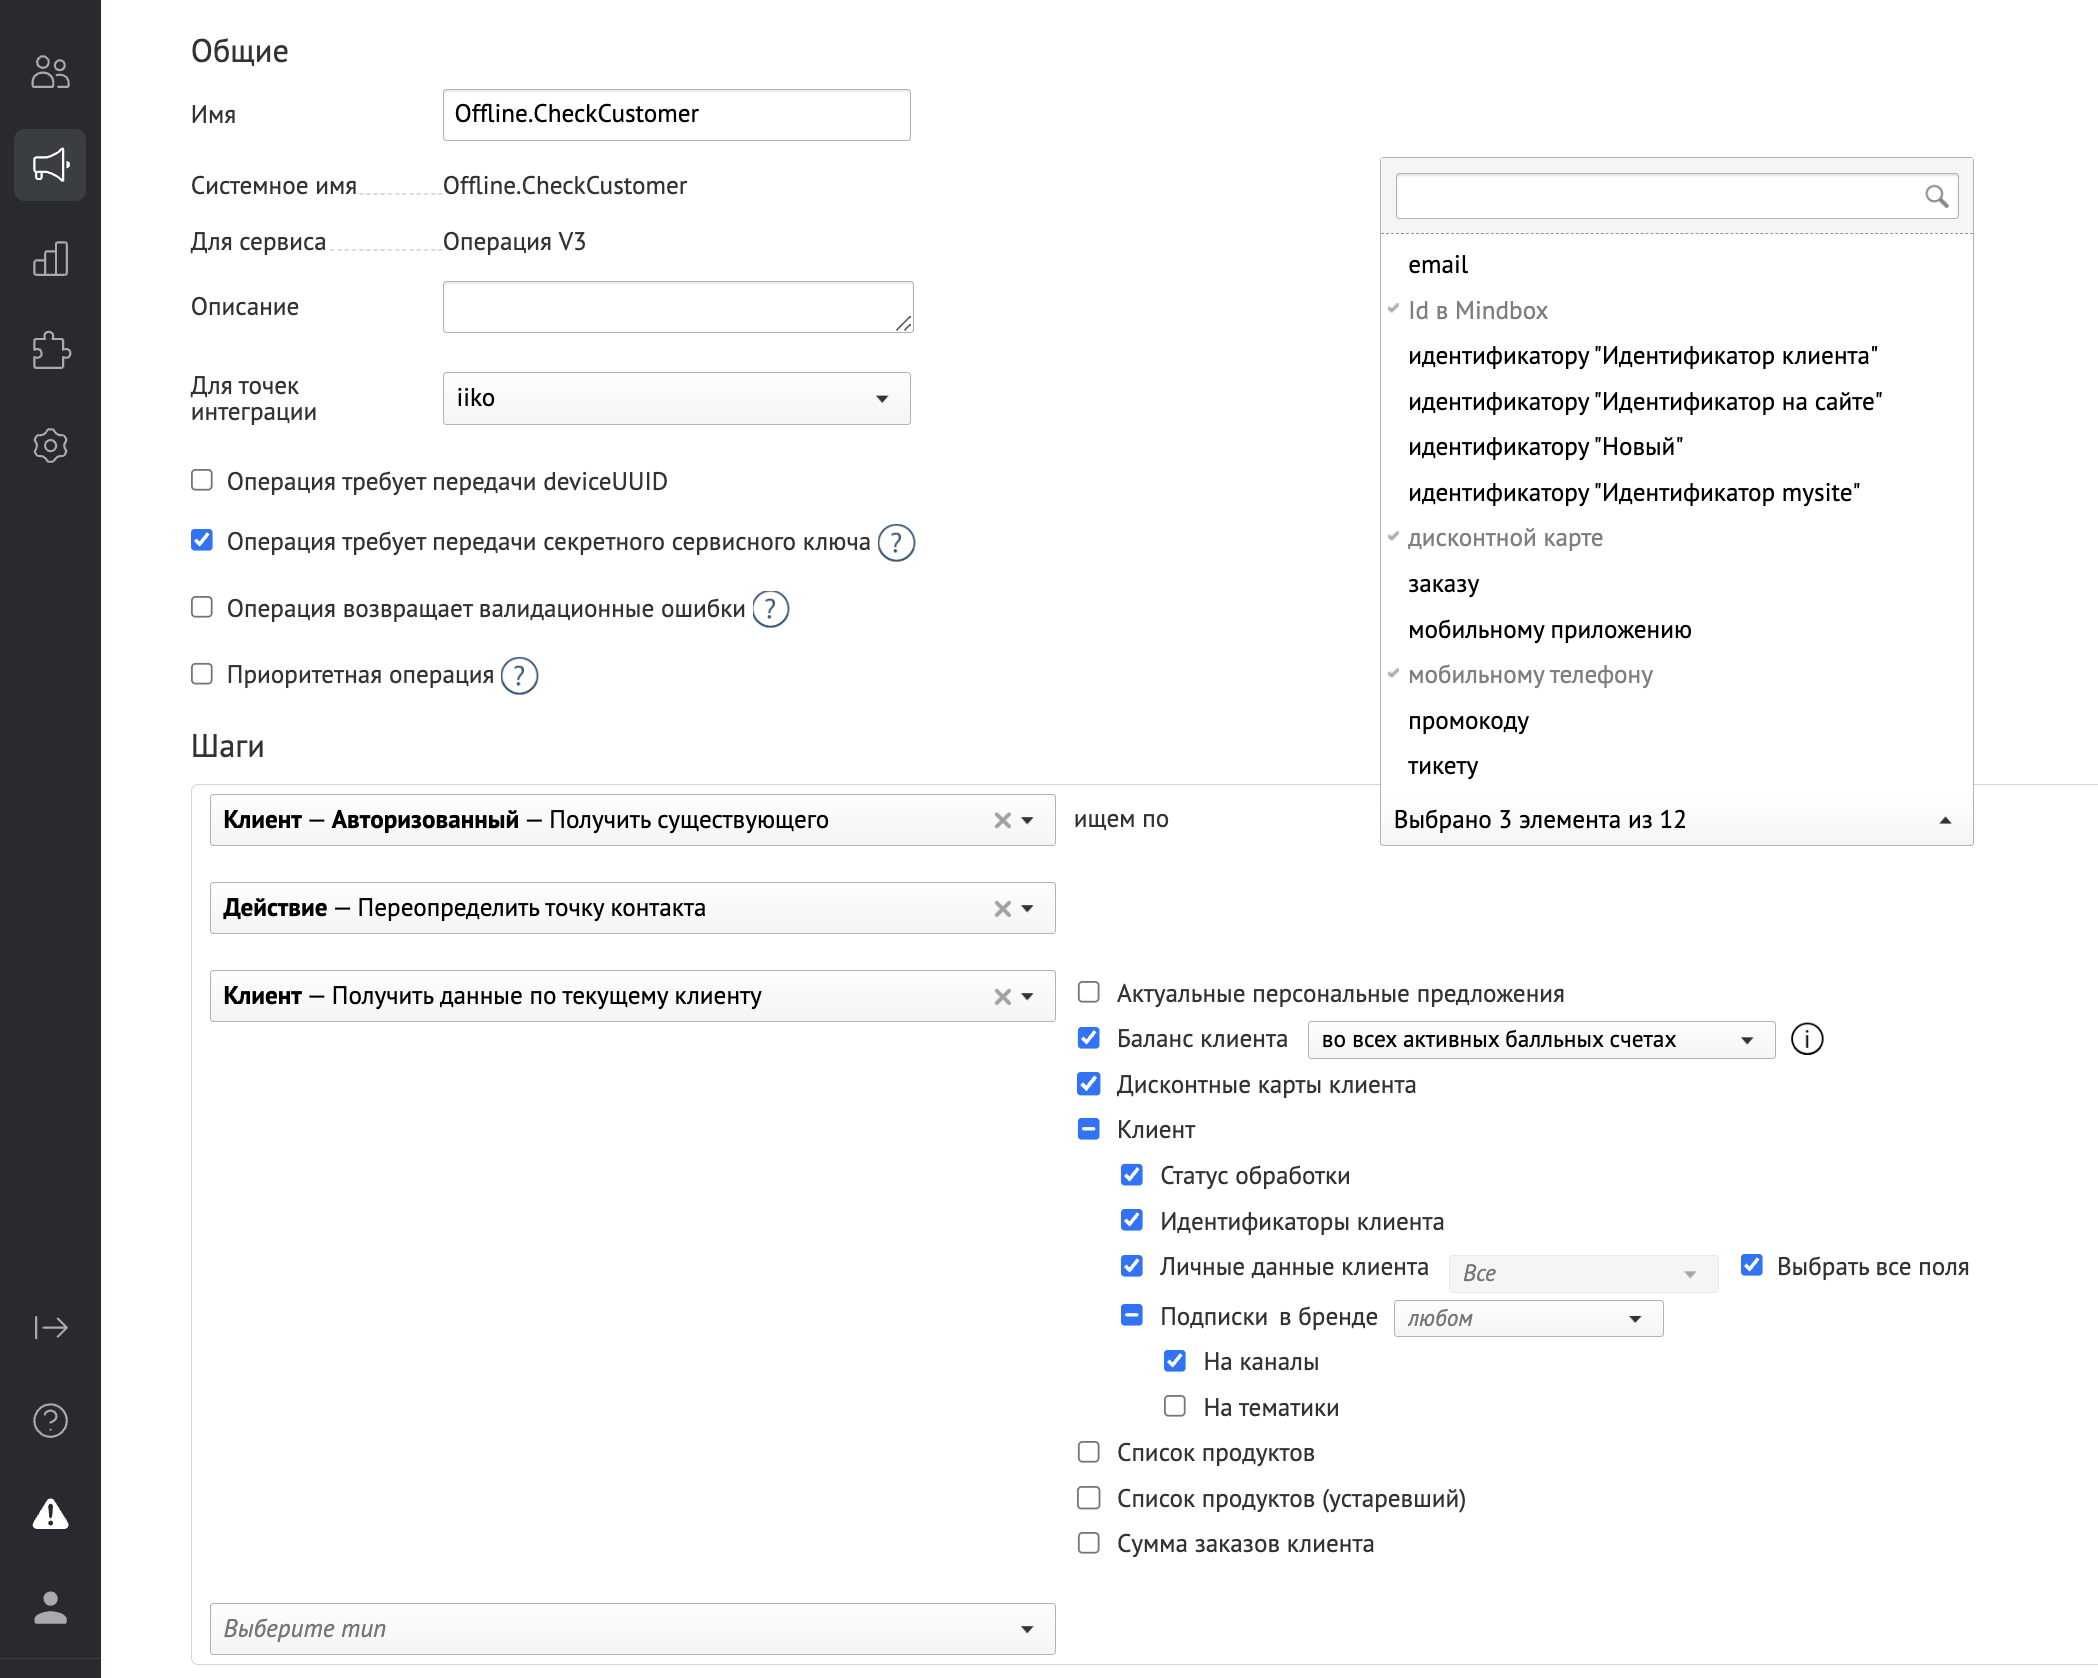Open the help question mark in sidebar
Viewport: 2098px width, 1678px height.
click(x=50, y=1420)
